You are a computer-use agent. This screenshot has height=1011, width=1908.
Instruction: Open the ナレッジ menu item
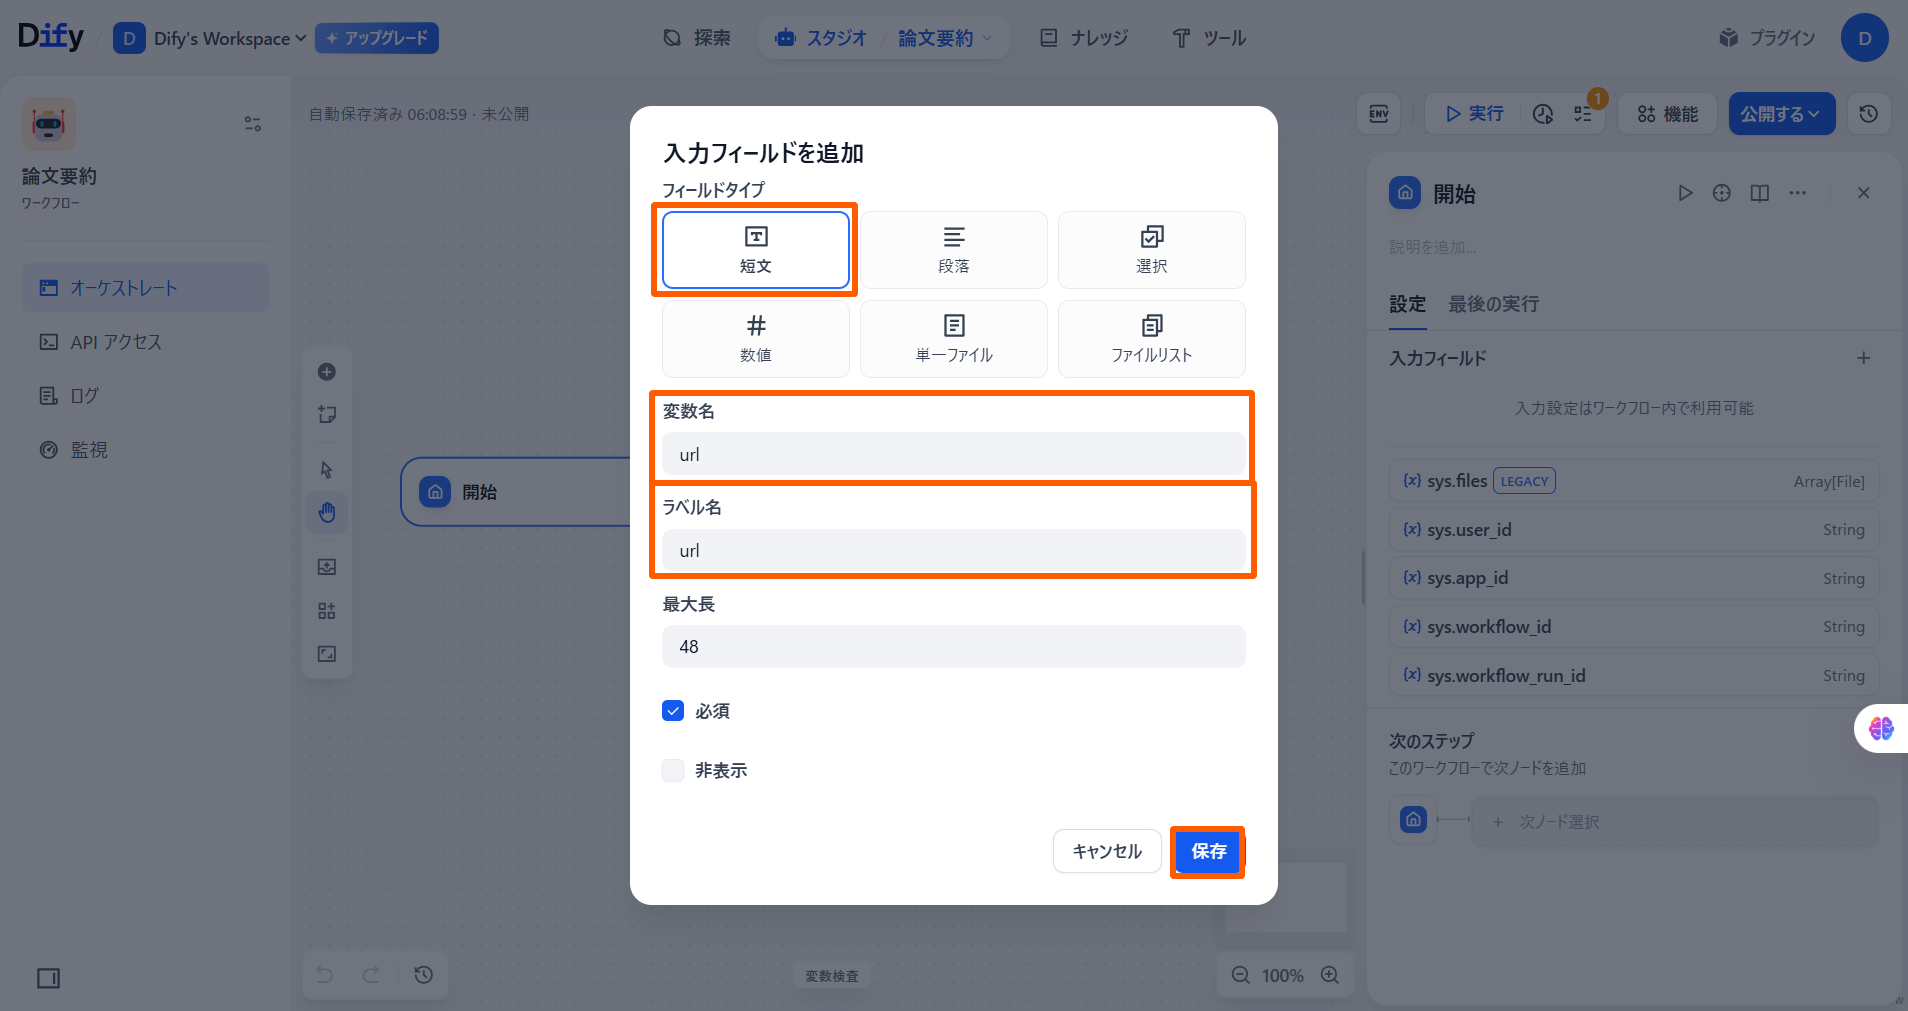pyautogui.click(x=1084, y=38)
